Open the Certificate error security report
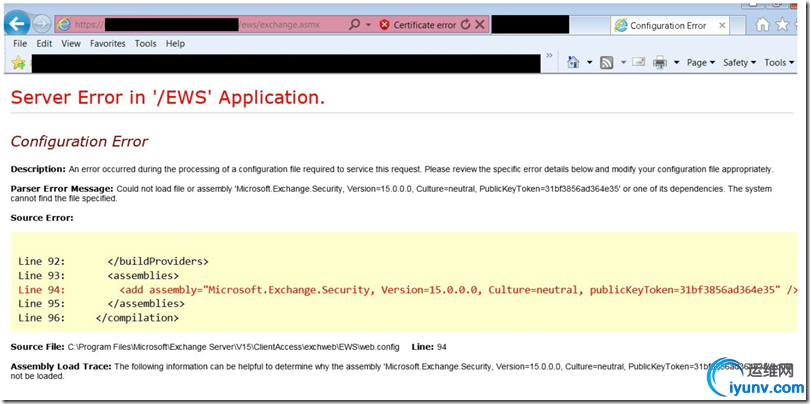The width and height of the screenshot is (810, 404). pos(425,25)
